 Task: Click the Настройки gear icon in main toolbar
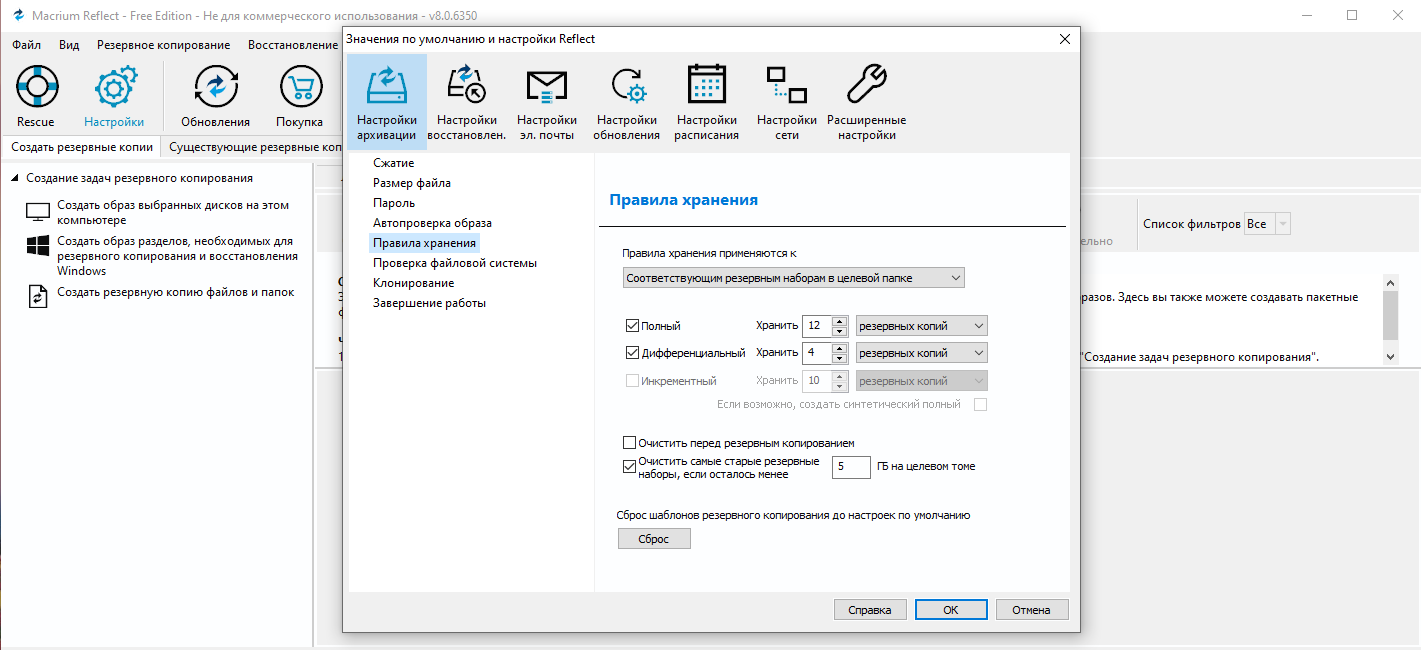pos(114,87)
